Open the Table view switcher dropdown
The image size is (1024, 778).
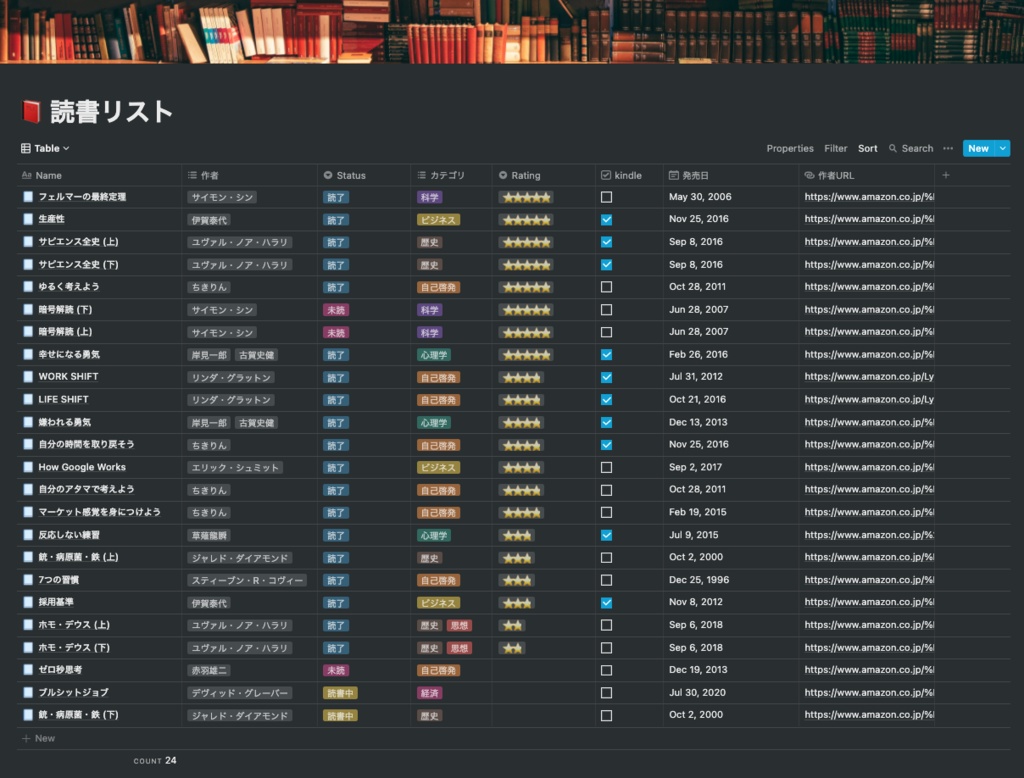pyautogui.click(x=45, y=148)
